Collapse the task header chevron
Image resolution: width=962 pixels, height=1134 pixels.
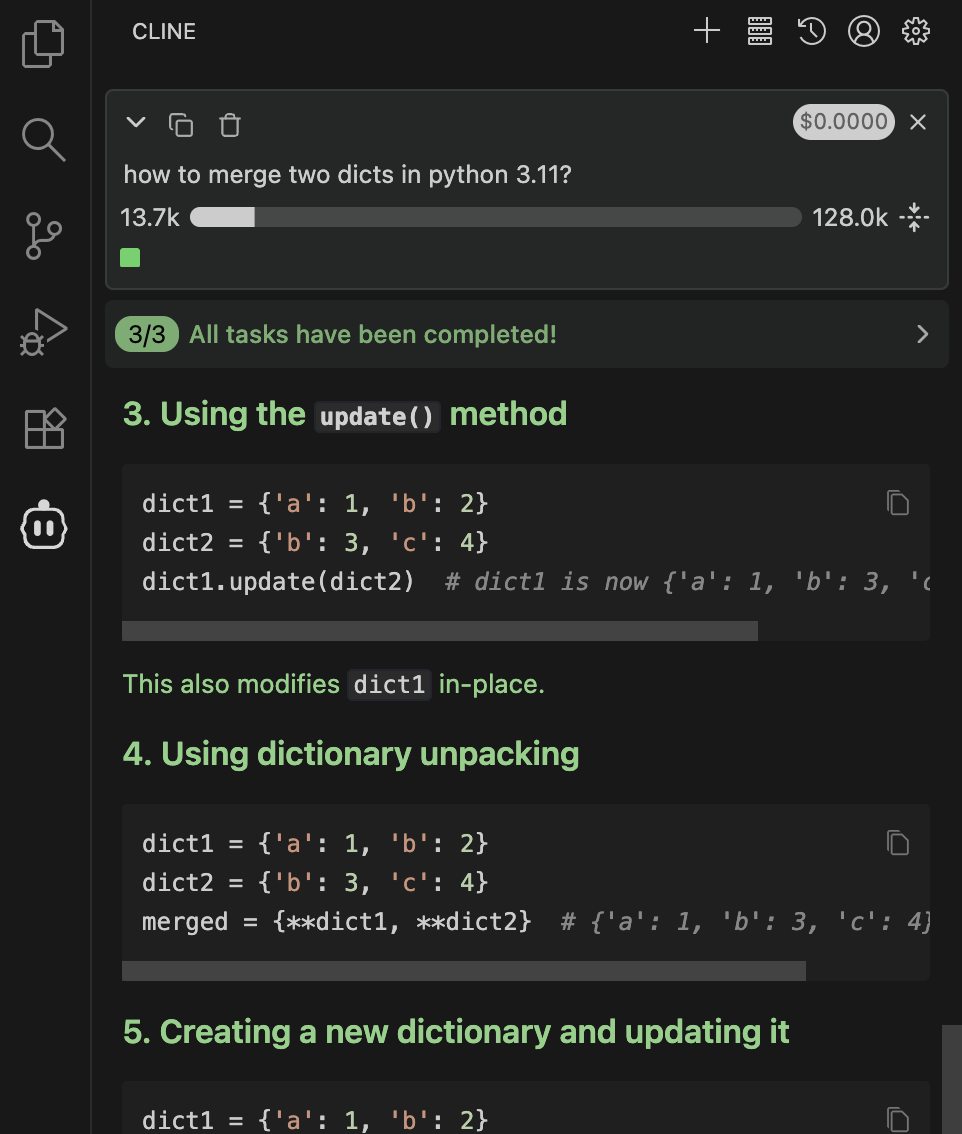(x=136, y=122)
